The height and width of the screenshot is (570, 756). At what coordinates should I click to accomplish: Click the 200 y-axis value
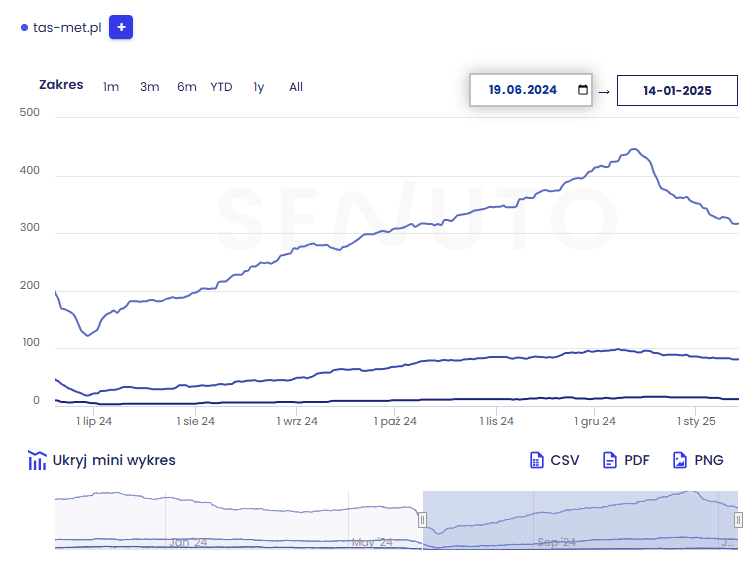click(29, 285)
